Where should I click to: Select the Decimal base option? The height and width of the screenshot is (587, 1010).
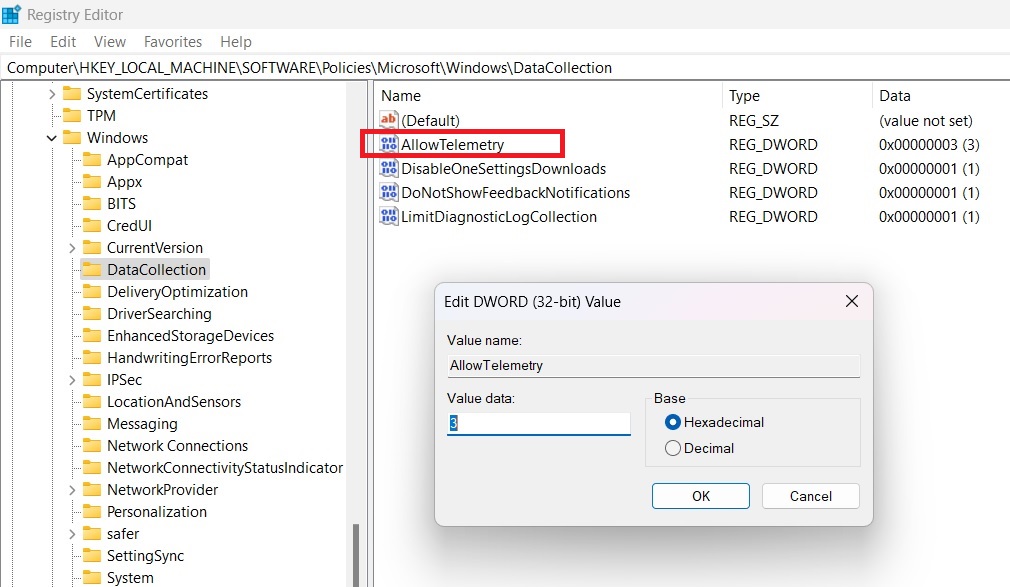coord(675,448)
